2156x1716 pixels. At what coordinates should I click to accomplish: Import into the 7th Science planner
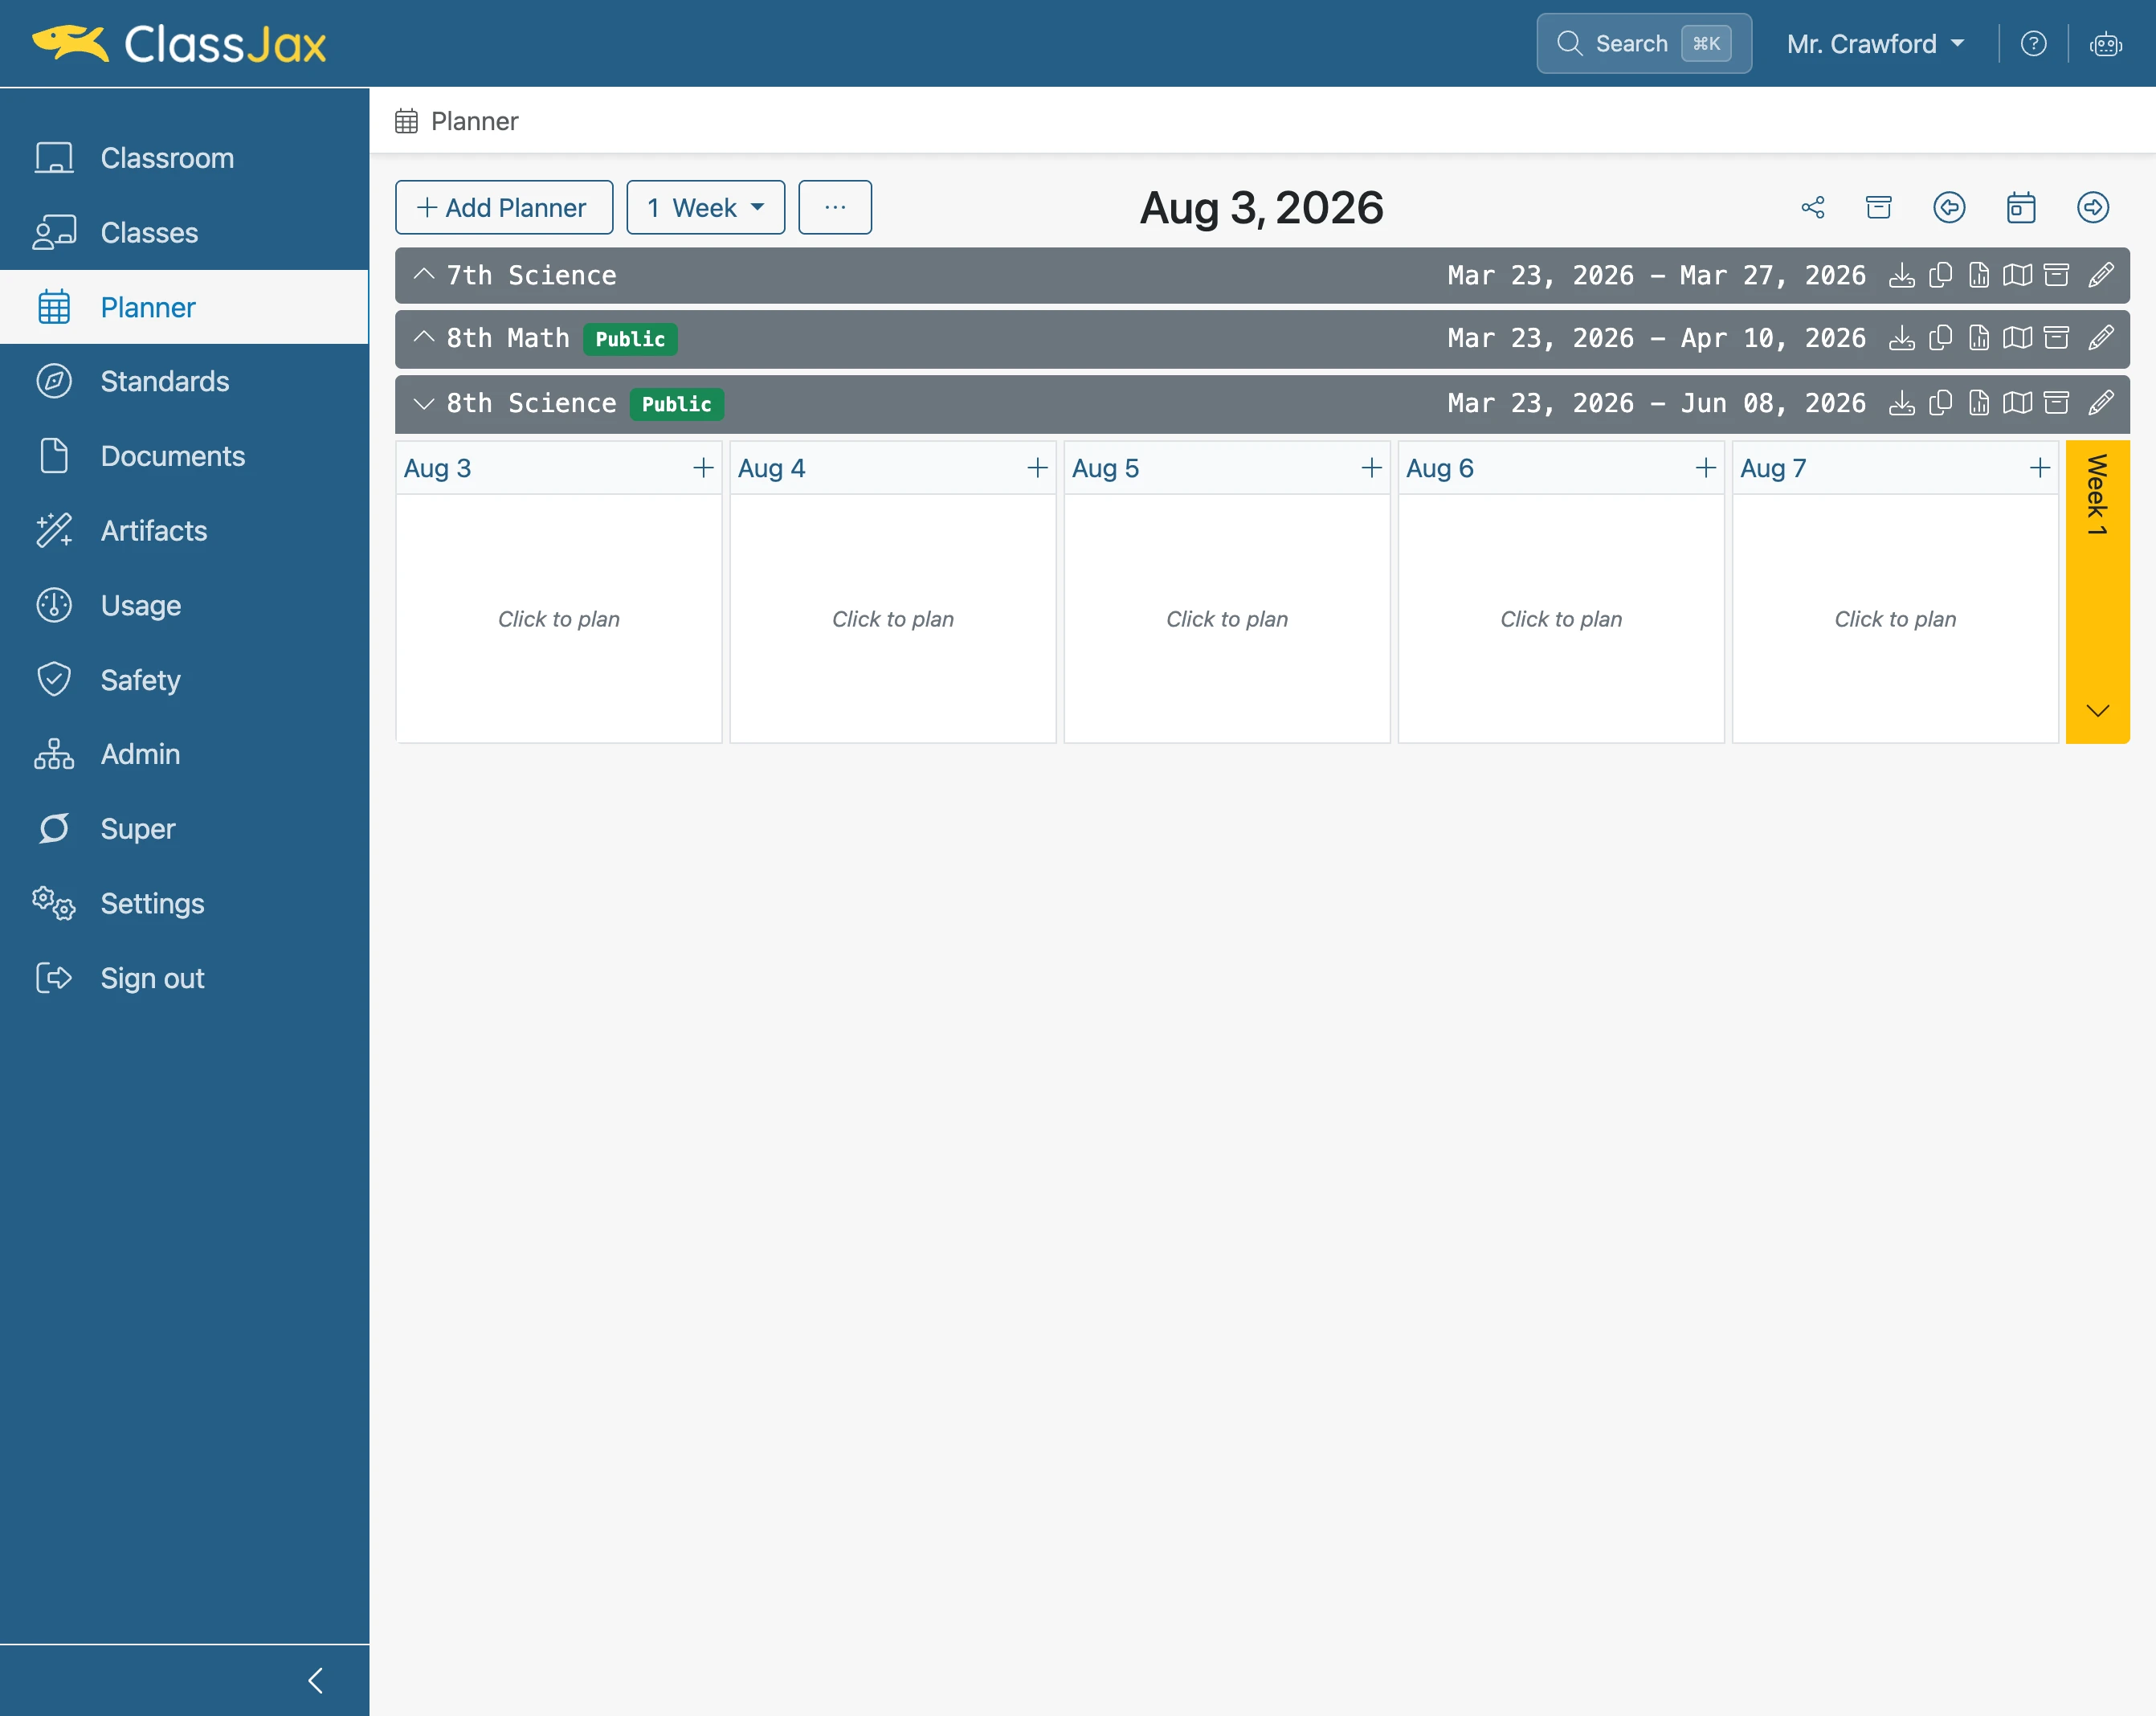[1901, 275]
